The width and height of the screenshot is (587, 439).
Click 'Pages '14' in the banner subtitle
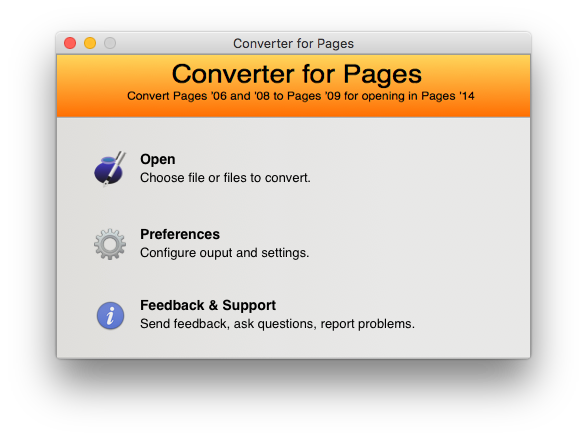[x=448, y=96]
